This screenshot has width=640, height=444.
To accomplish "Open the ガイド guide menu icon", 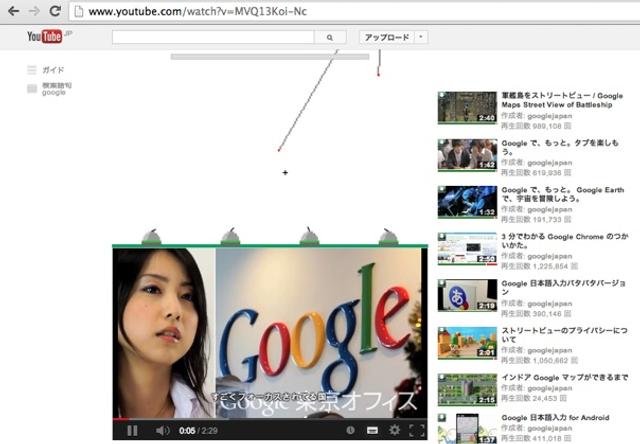I will [32, 70].
